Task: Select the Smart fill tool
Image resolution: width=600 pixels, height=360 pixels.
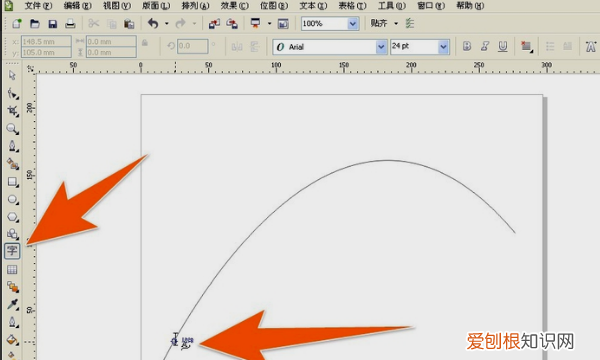Action: (13, 164)
